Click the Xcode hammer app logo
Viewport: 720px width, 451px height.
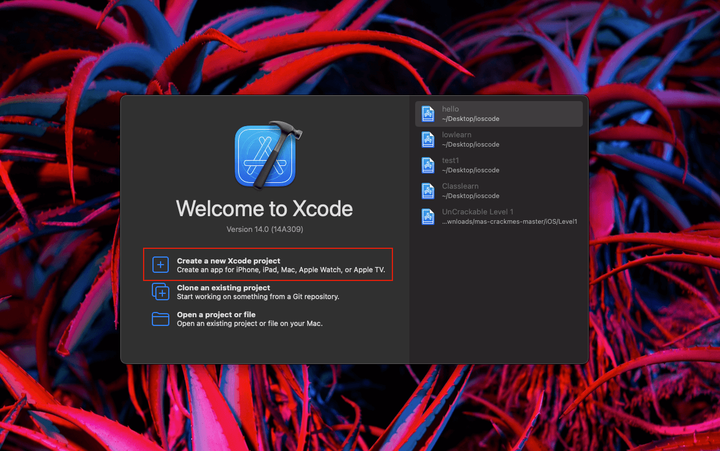[268, 155]
